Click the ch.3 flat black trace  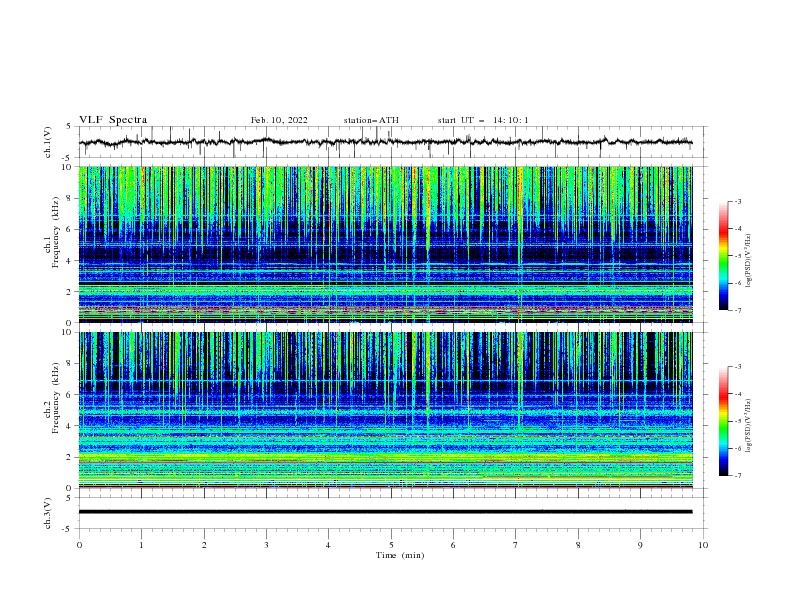pos(386,512)
